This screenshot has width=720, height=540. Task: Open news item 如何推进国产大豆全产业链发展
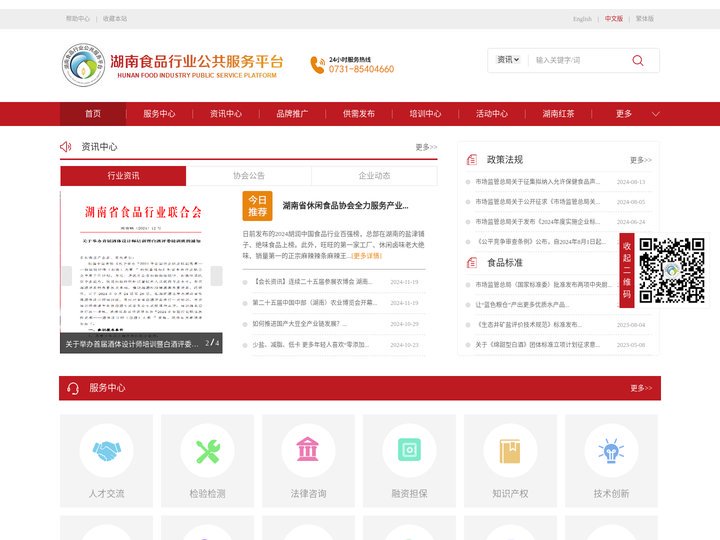point(299,324)
